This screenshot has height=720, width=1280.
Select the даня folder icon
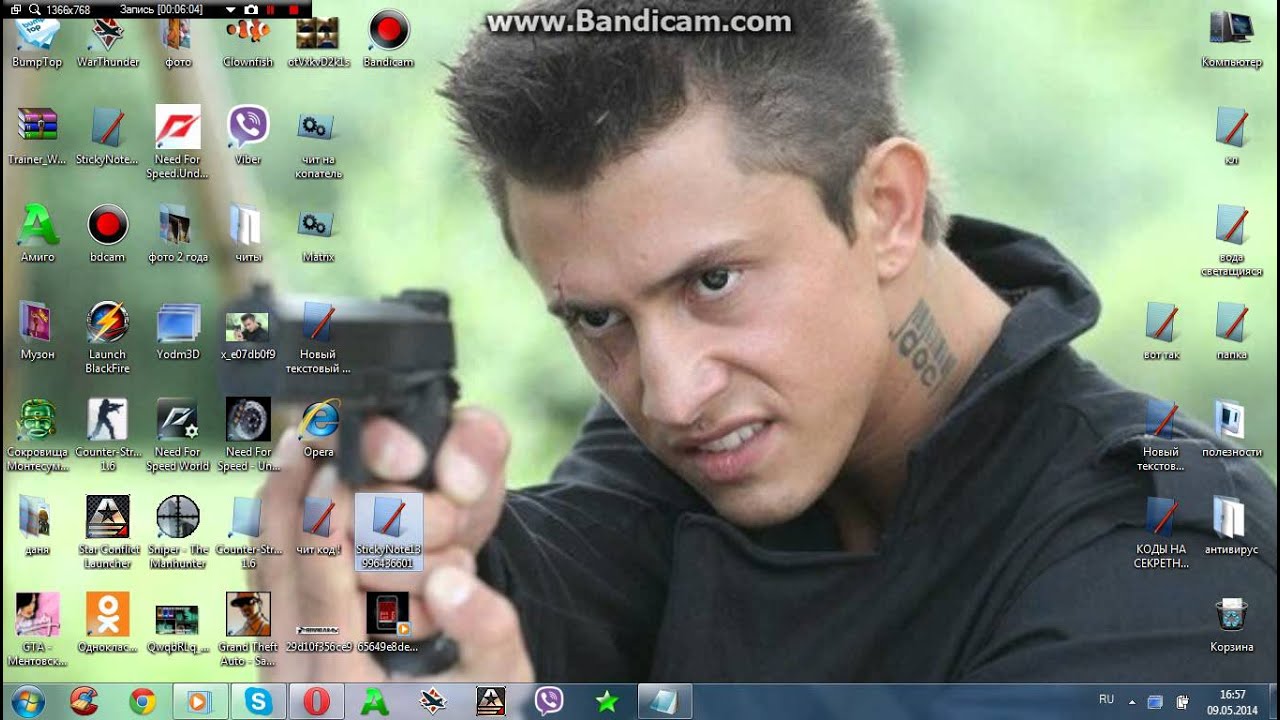(x=37, y=525)
